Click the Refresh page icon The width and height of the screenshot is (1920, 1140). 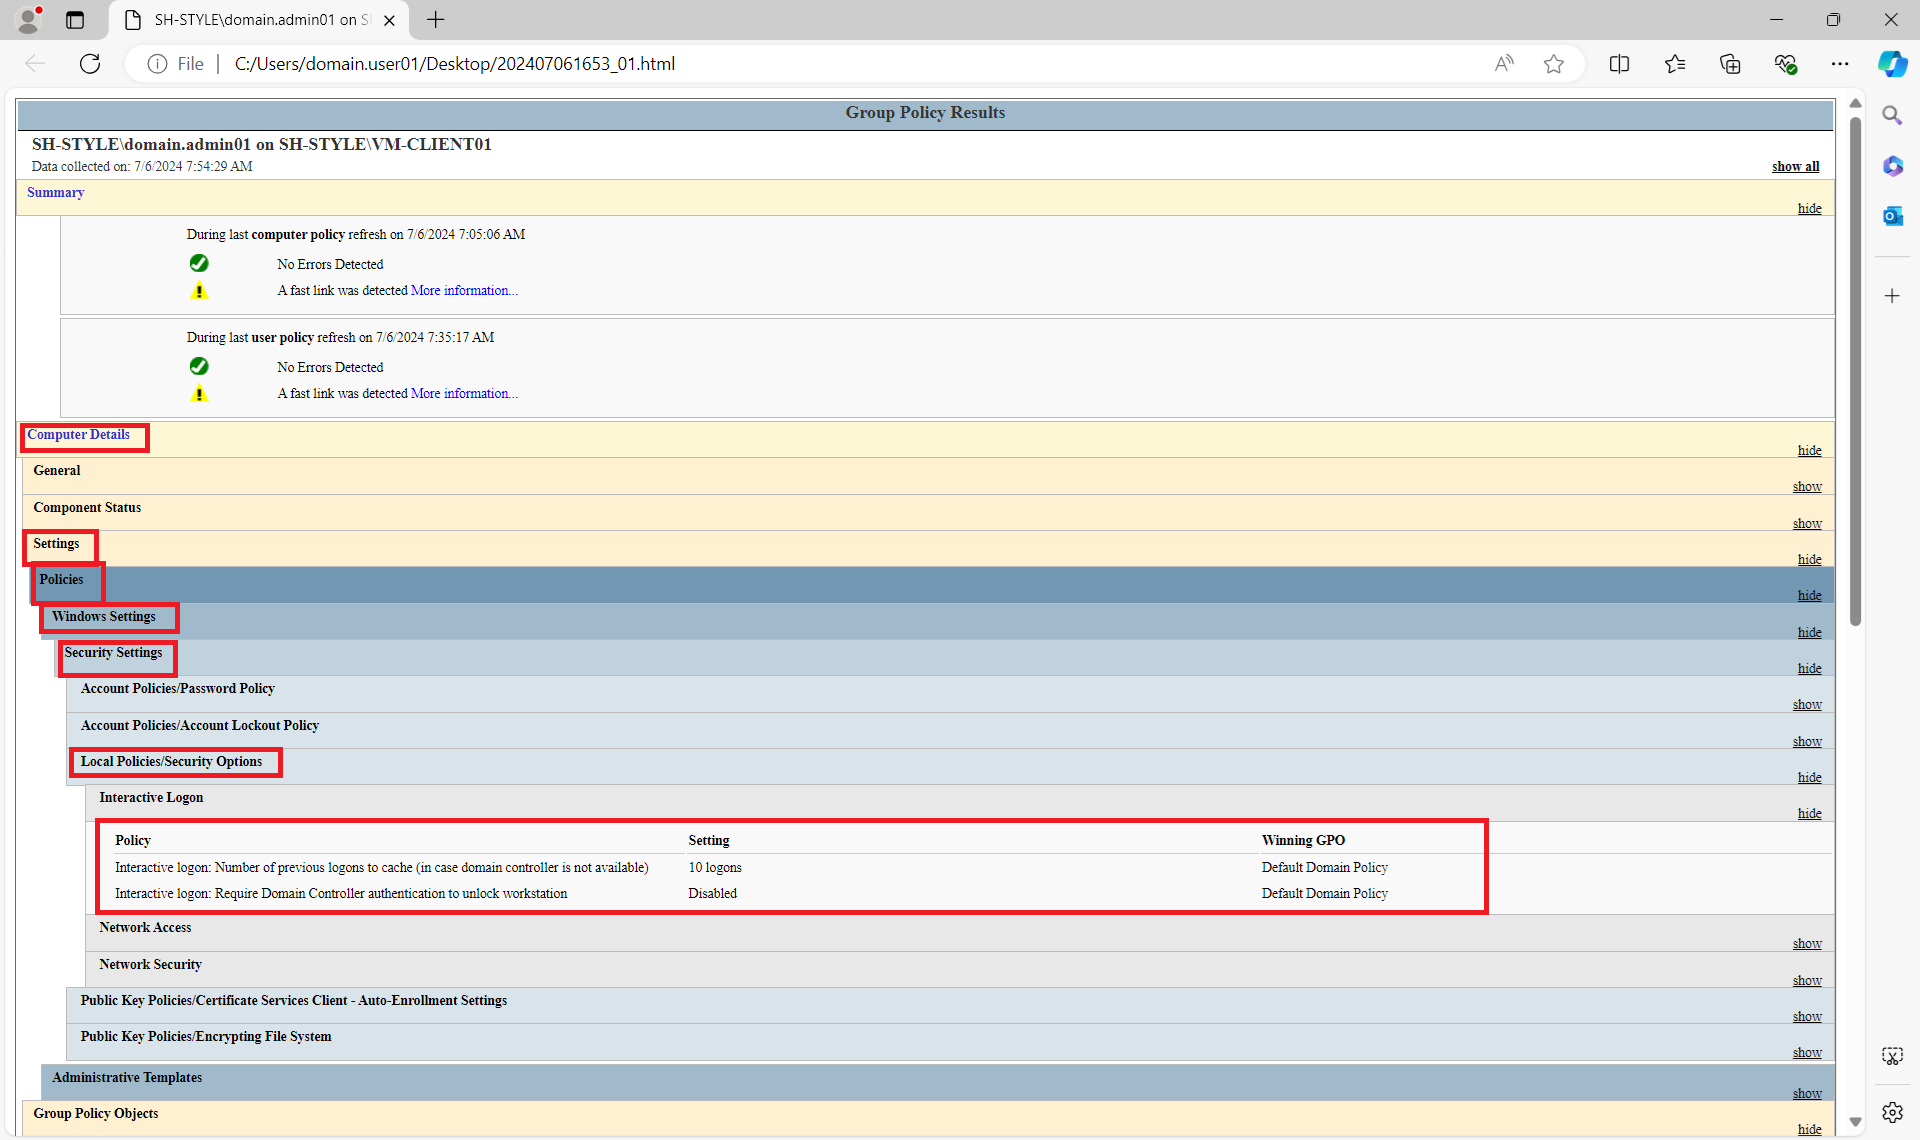pos(90,64)
